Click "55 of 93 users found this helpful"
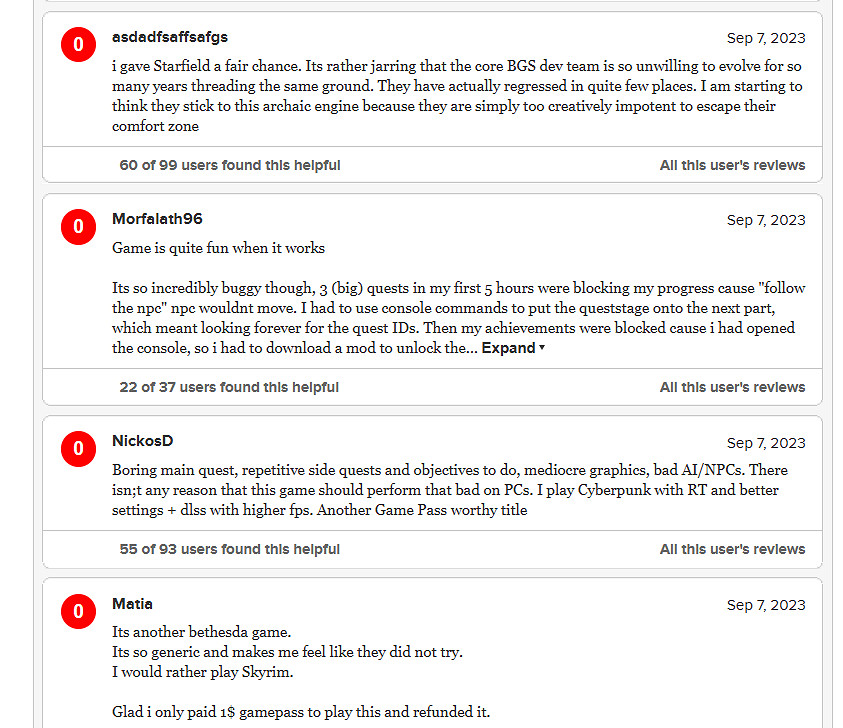843x728 pixels. click(x=230, y=549)
